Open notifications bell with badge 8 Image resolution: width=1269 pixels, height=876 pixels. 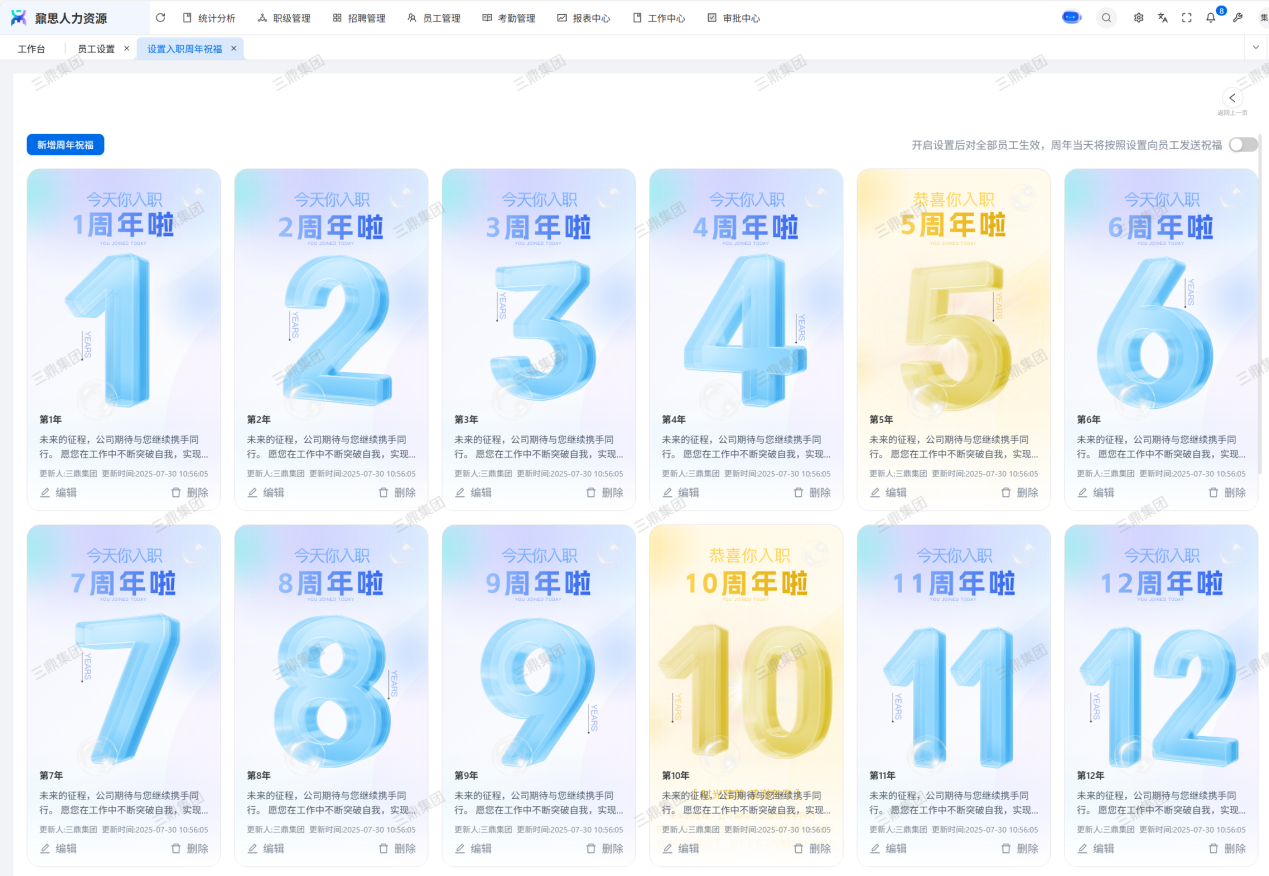click(1211, 18)
